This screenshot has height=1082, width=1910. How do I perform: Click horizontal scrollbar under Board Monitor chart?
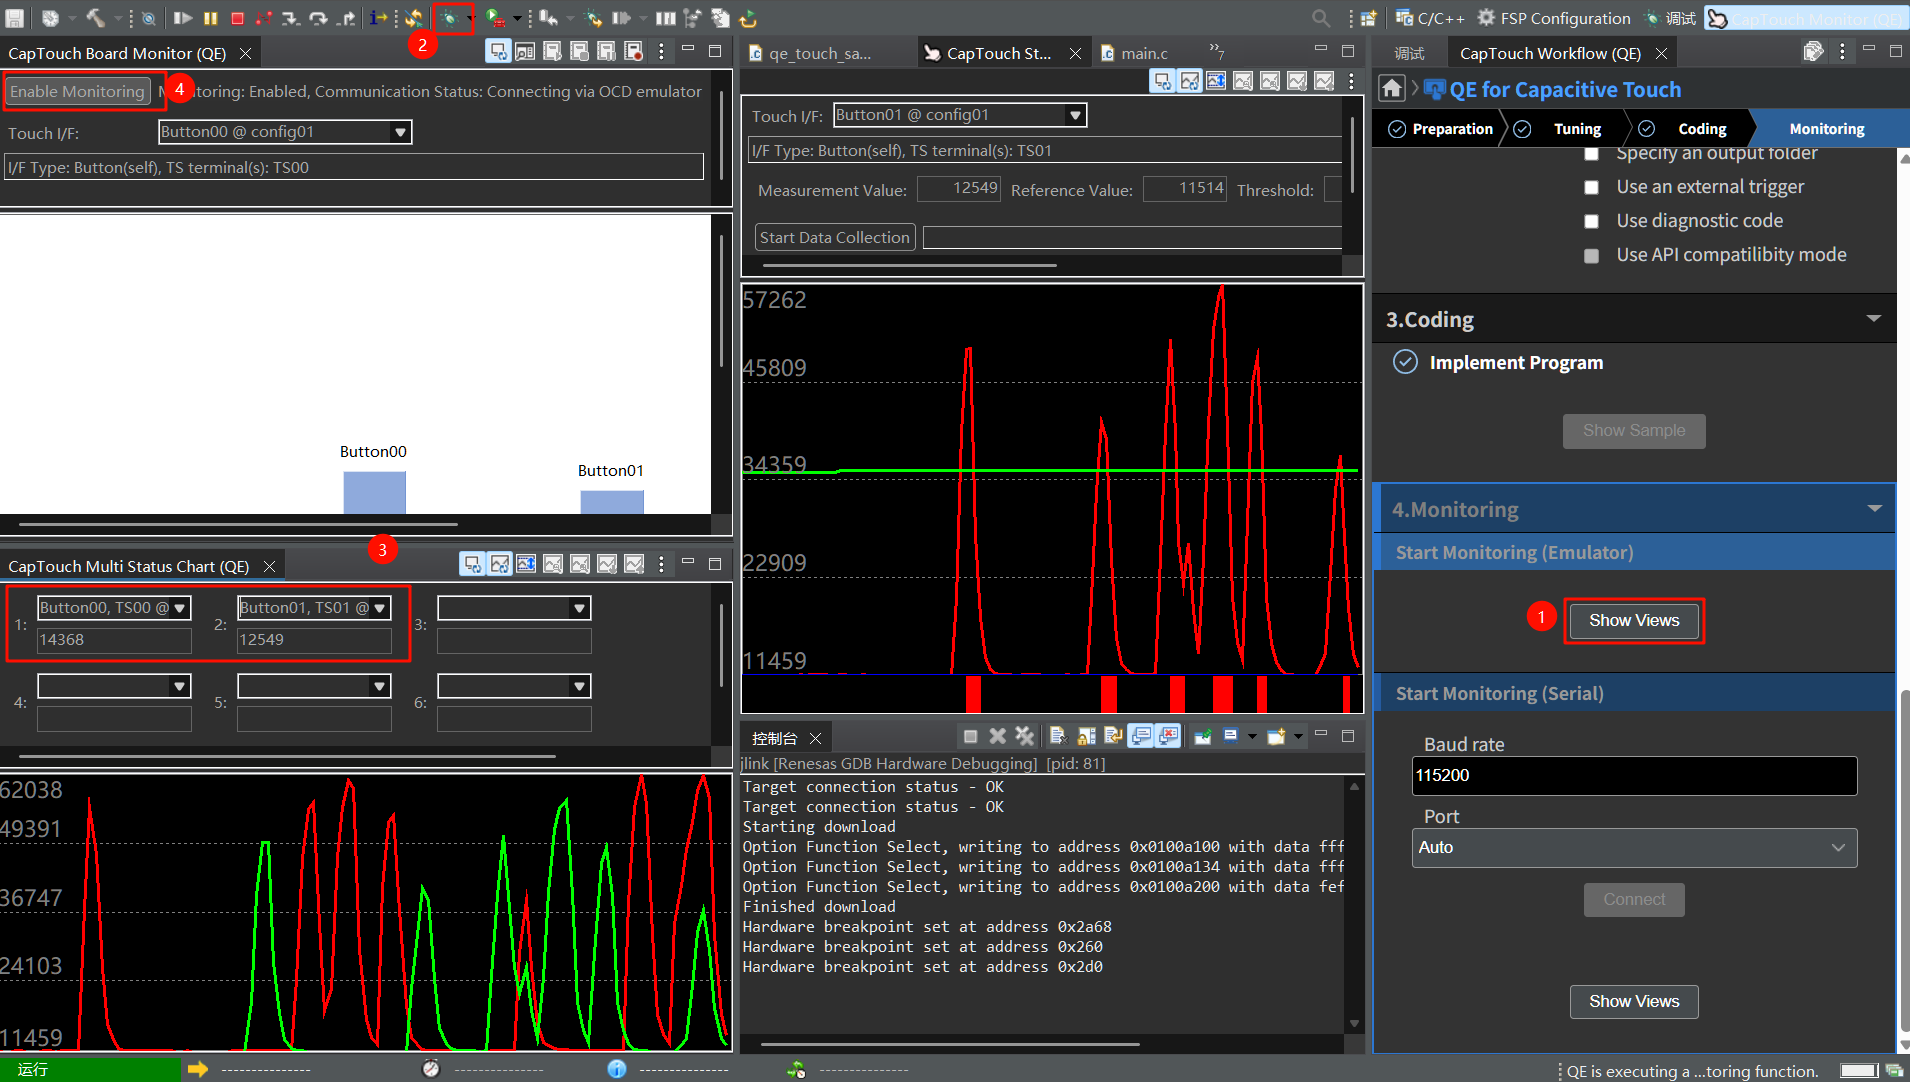coord(238,524)
